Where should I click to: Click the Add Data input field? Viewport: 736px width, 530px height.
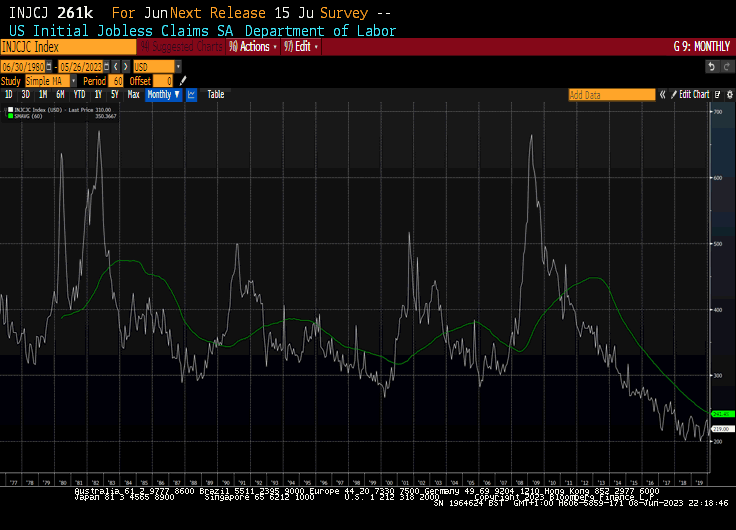click(x=611, y=94)
